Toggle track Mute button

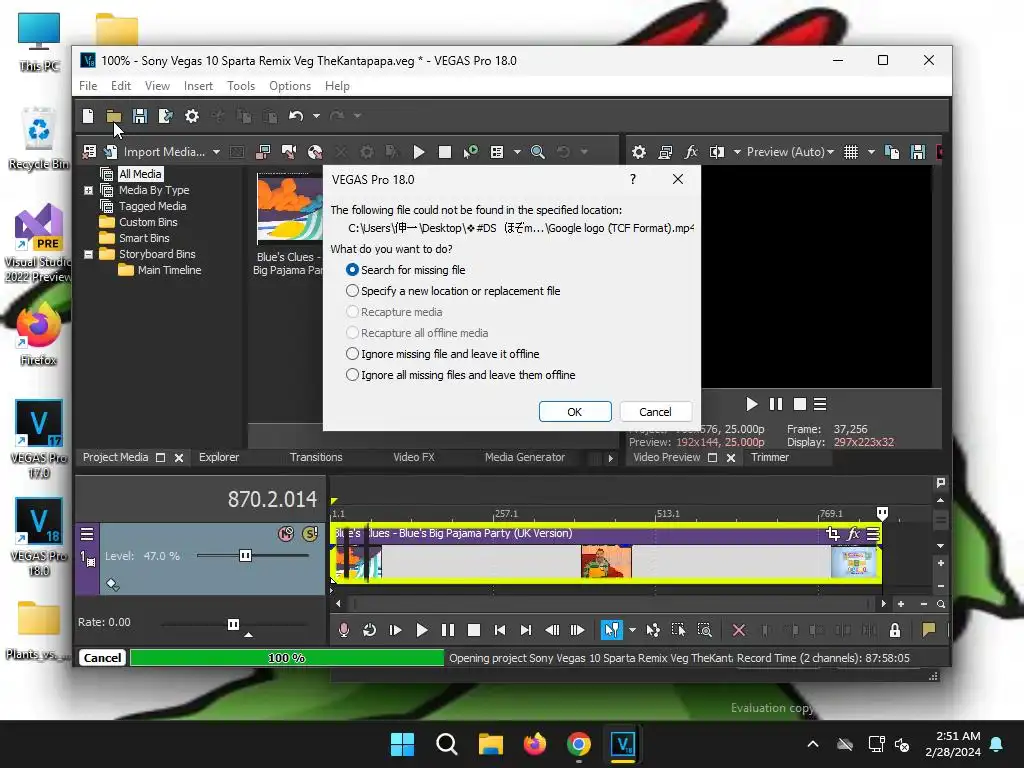(285, 534)
